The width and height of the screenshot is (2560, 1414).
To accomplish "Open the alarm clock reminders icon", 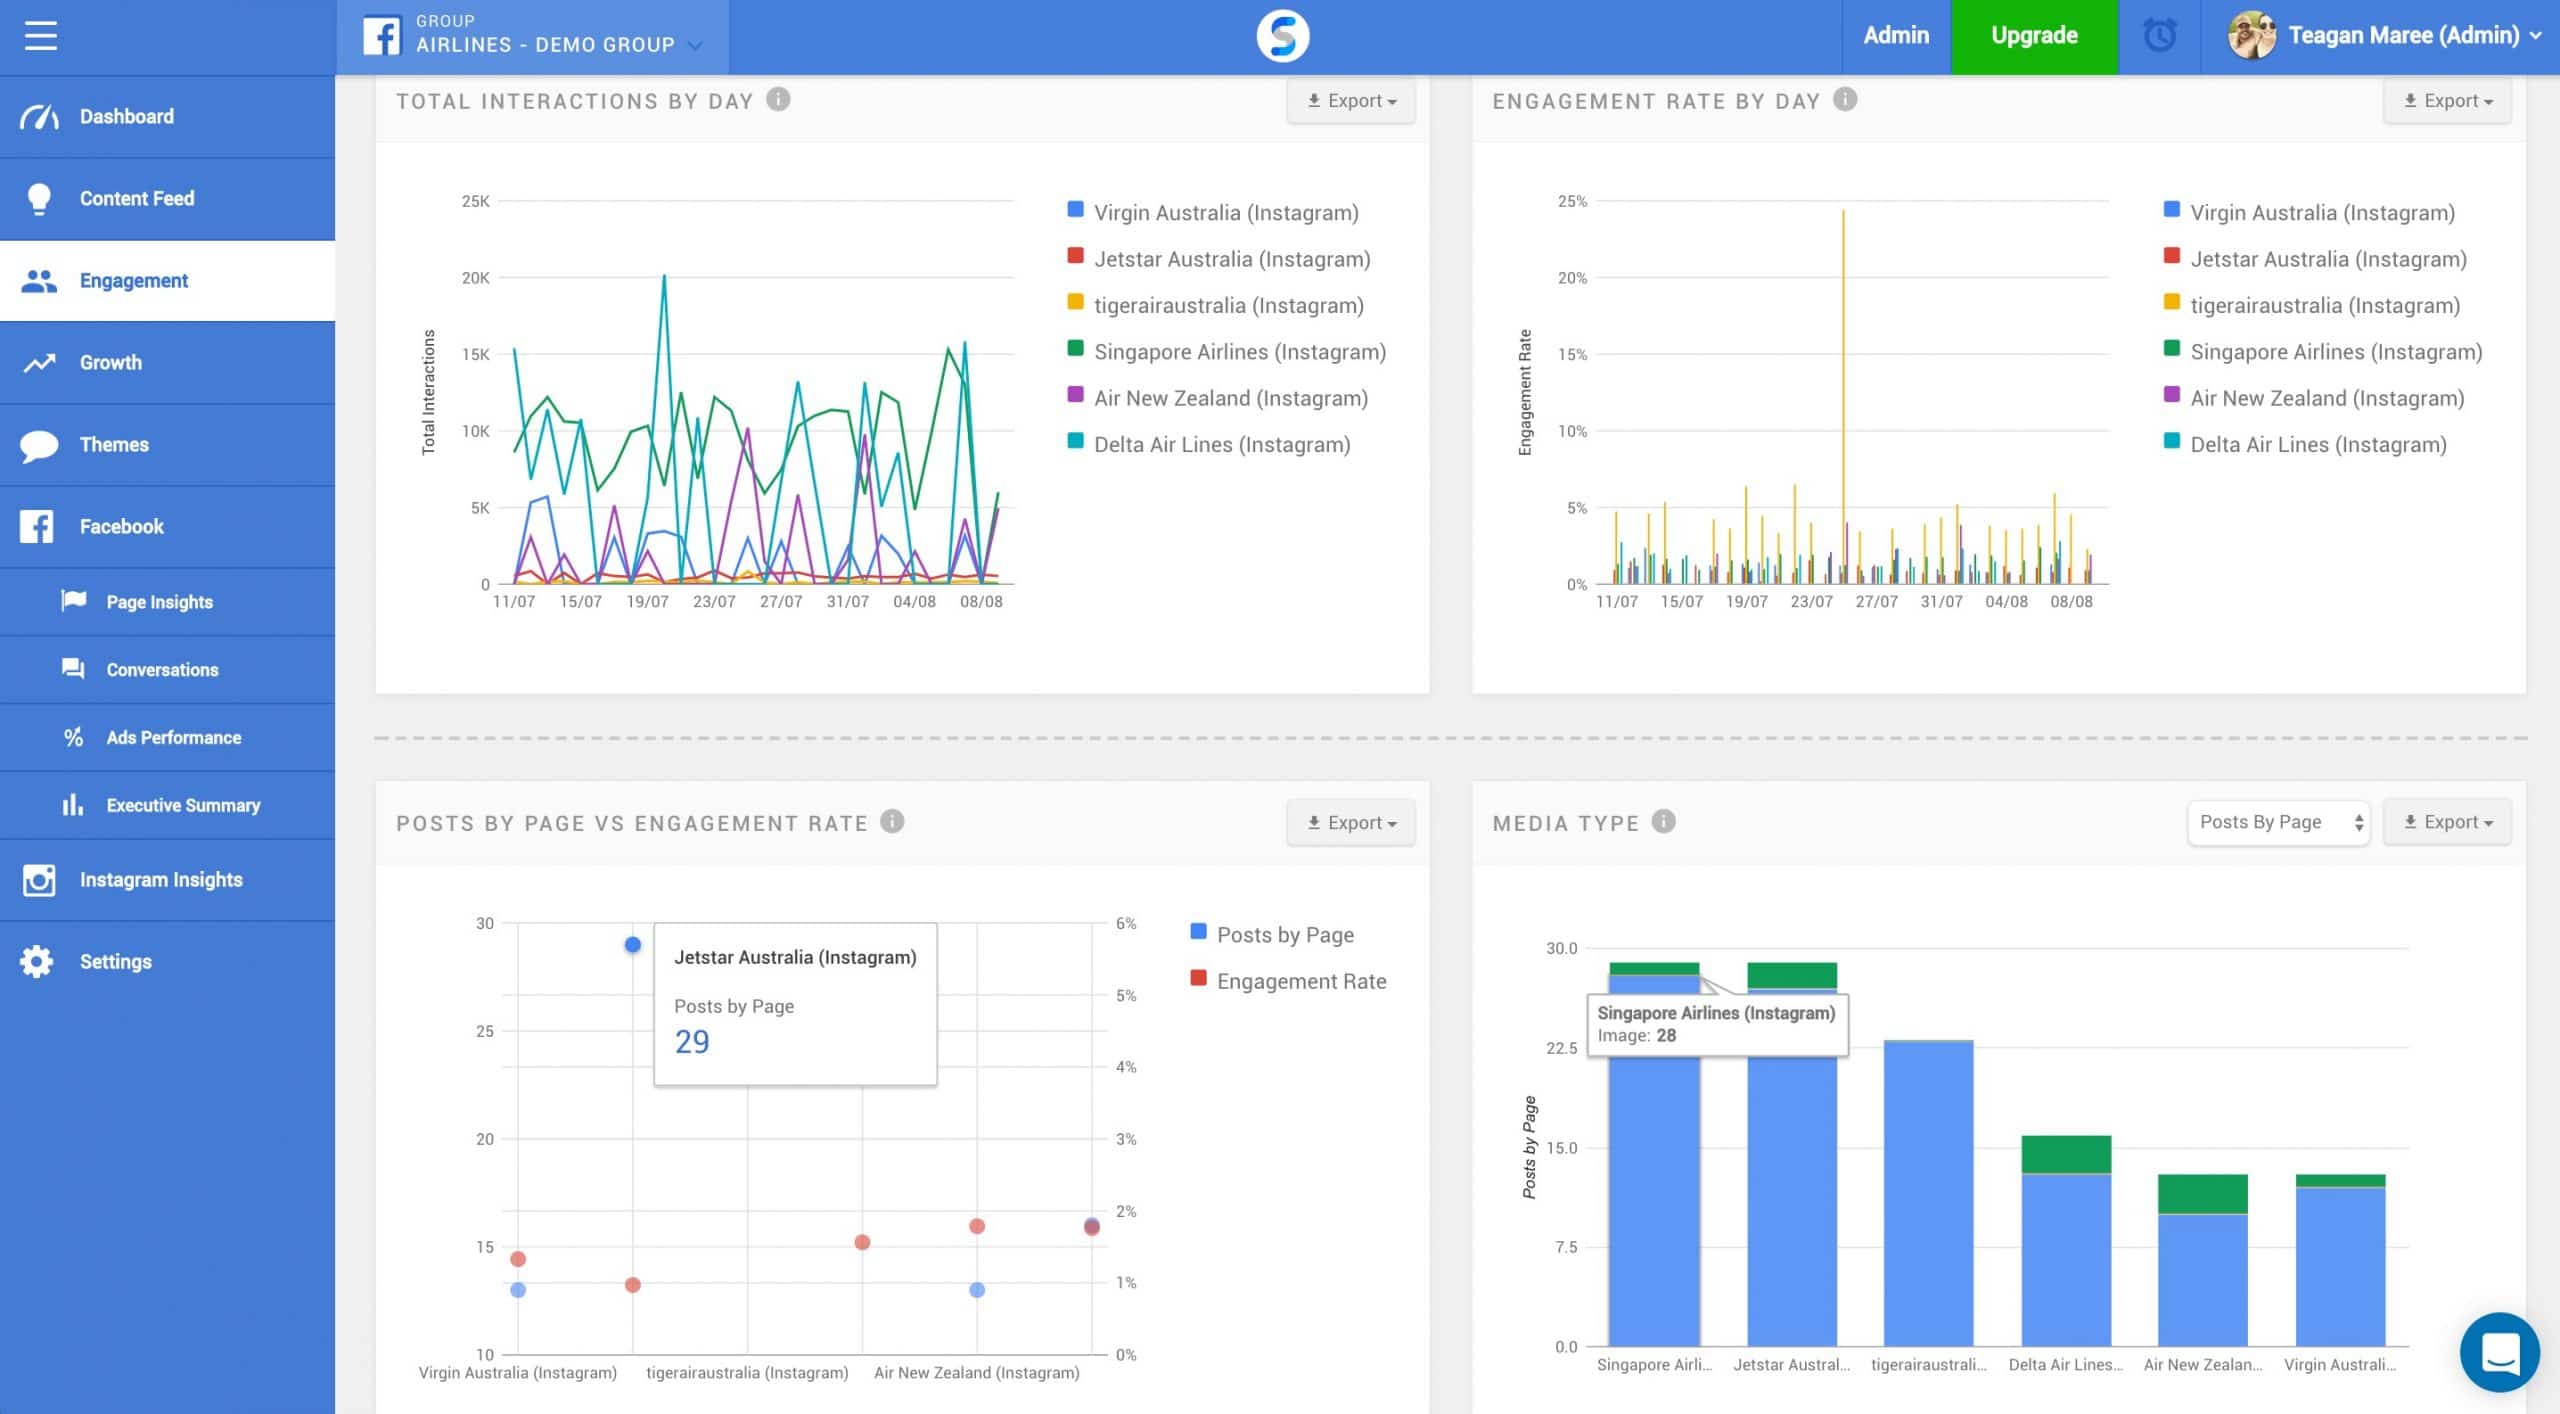I will [x=2159, y=36].
